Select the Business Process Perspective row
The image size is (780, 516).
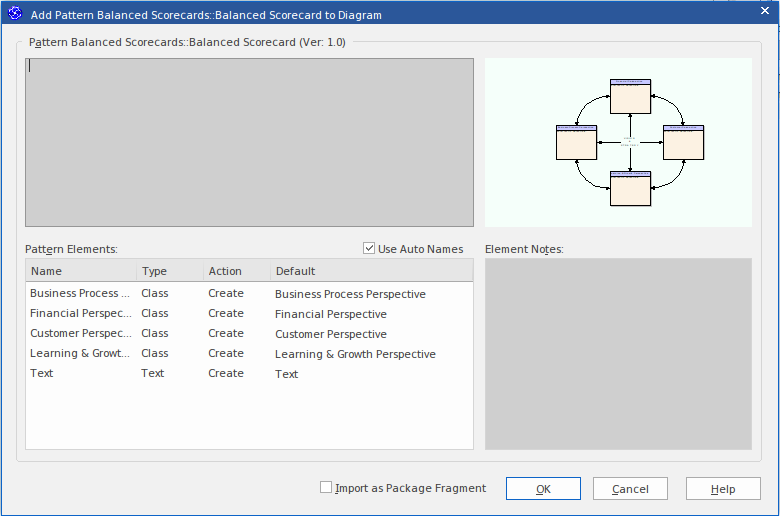(80, 294)
